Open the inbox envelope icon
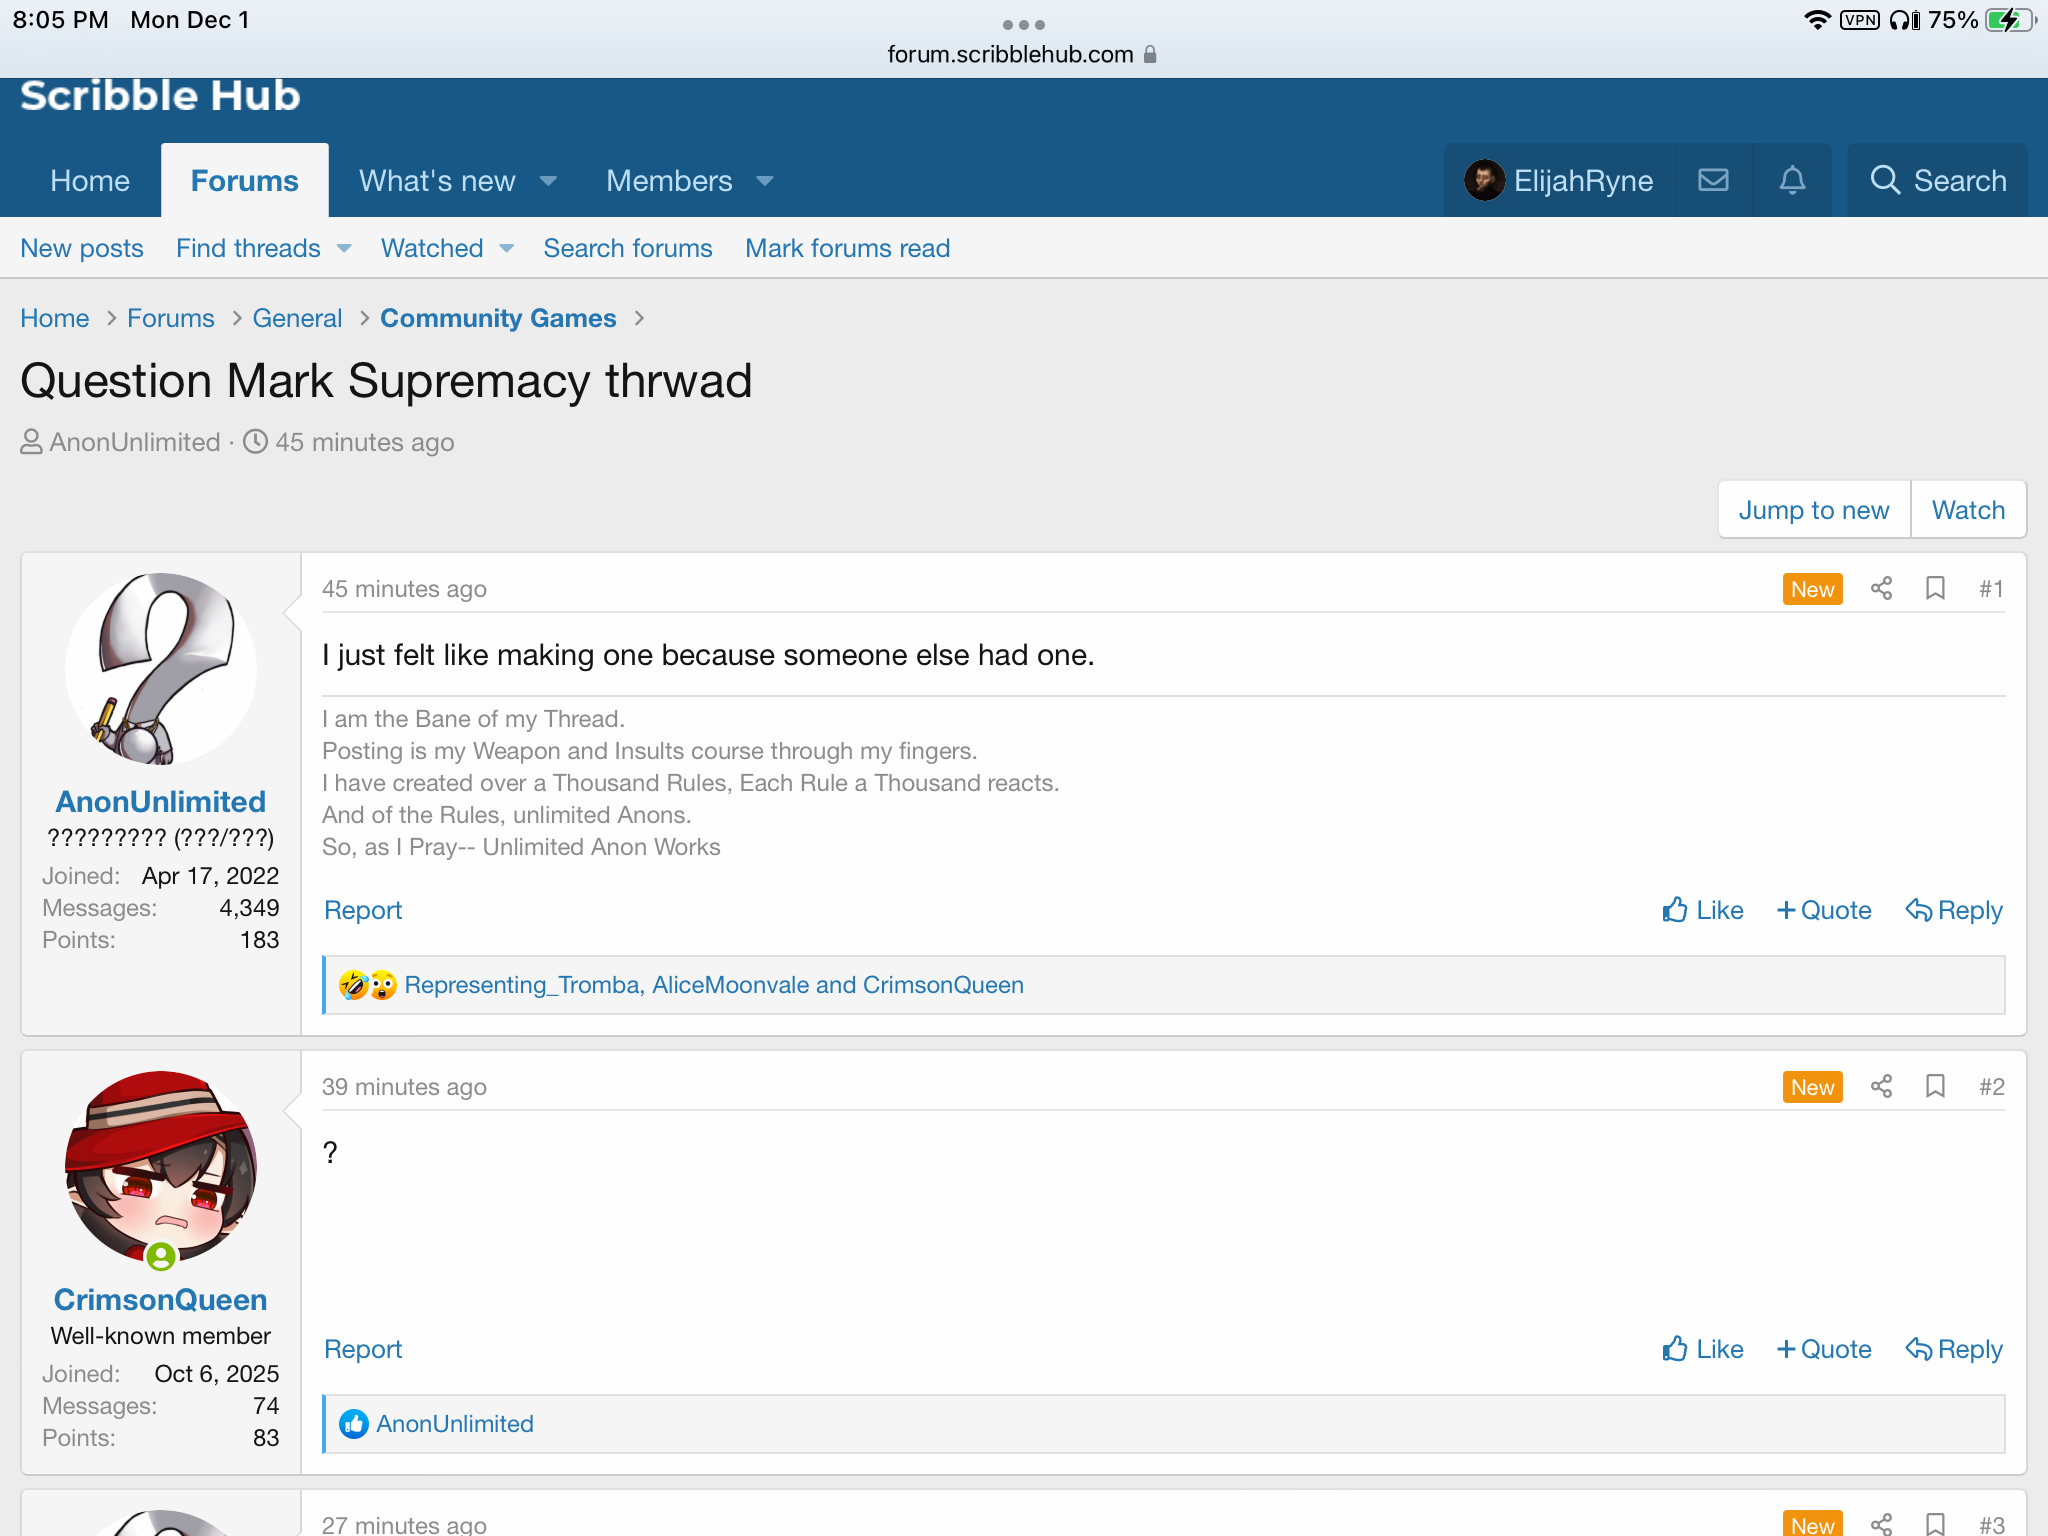 (1713, 180)
